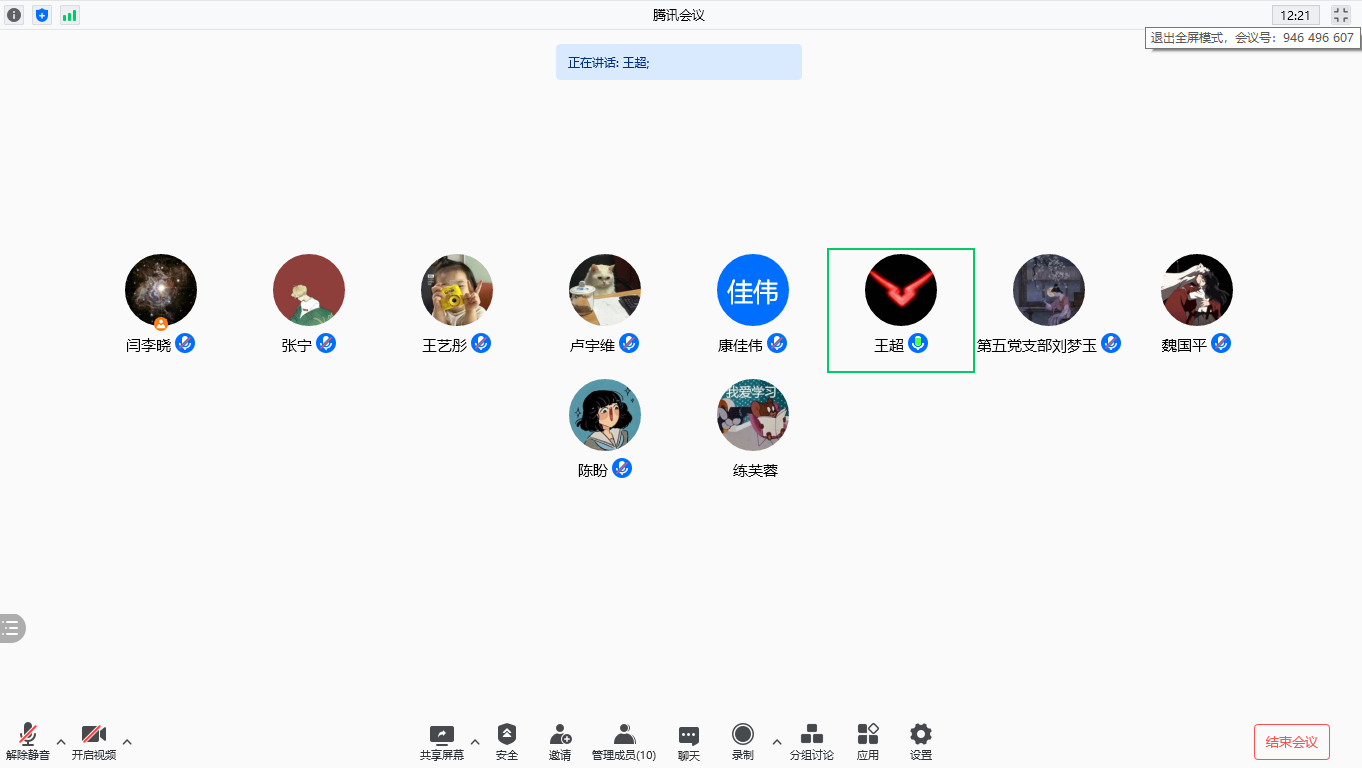Click the Invite (邀请) icon
Viewport: 1362px width, 768px height.
click(560, 742)
